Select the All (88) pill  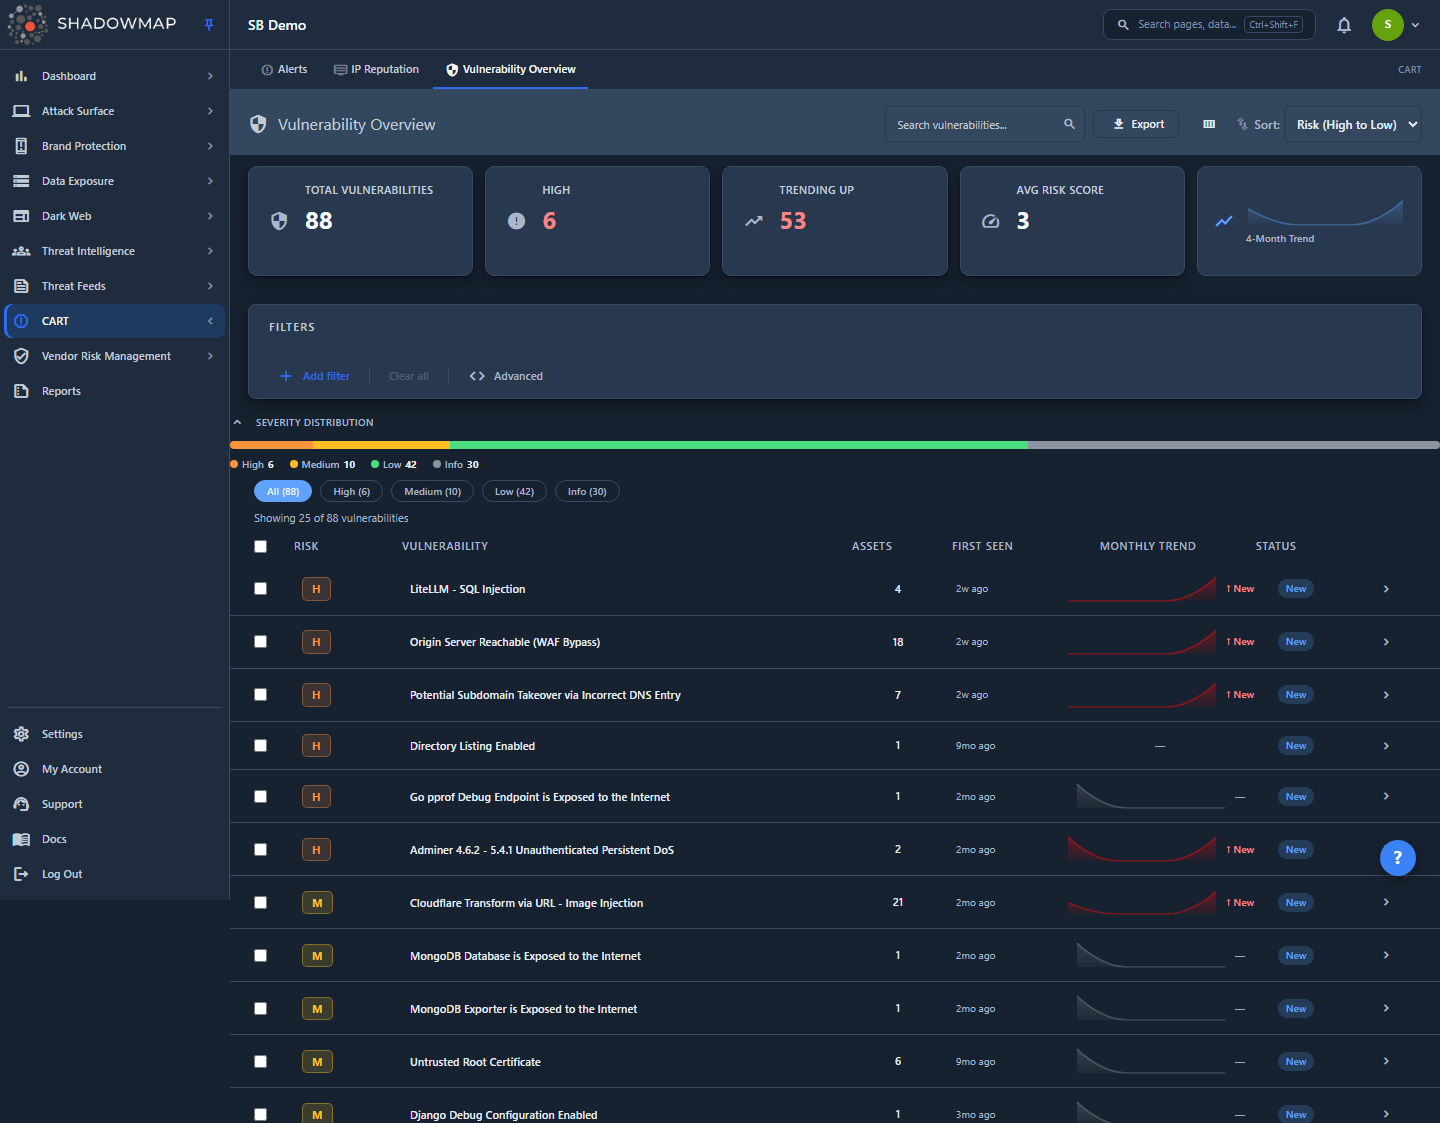(x=283, y=492)
